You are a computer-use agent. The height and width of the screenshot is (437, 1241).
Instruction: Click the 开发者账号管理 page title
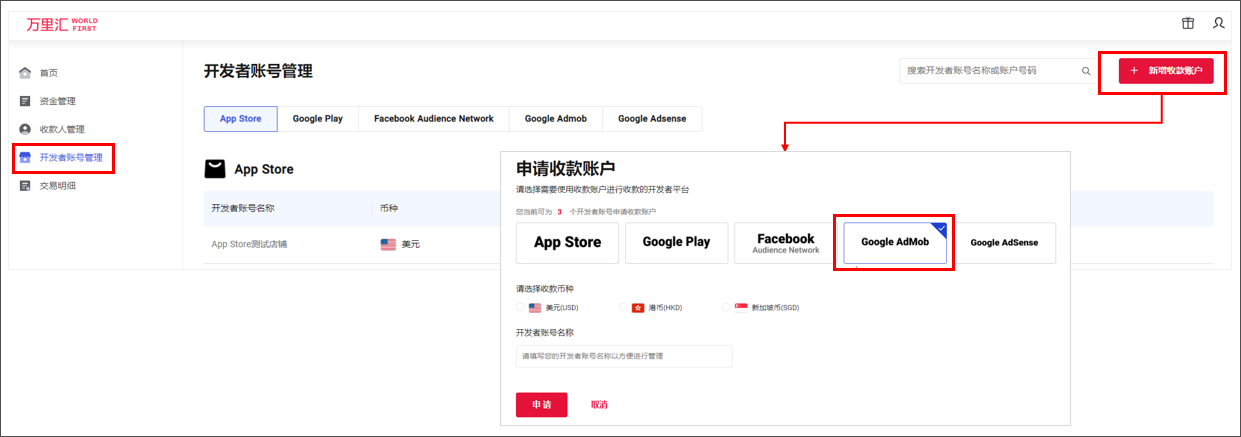point(258,71)
